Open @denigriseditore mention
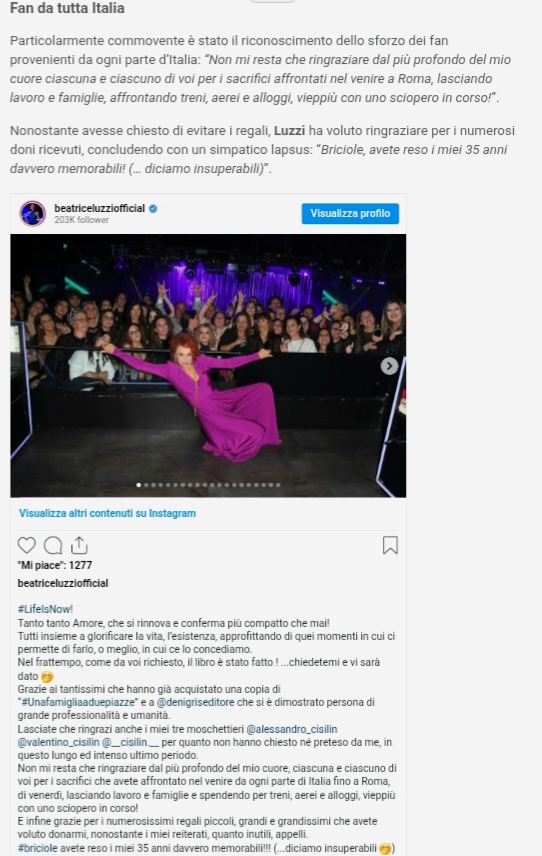542x856 pixels. (196, 703)
